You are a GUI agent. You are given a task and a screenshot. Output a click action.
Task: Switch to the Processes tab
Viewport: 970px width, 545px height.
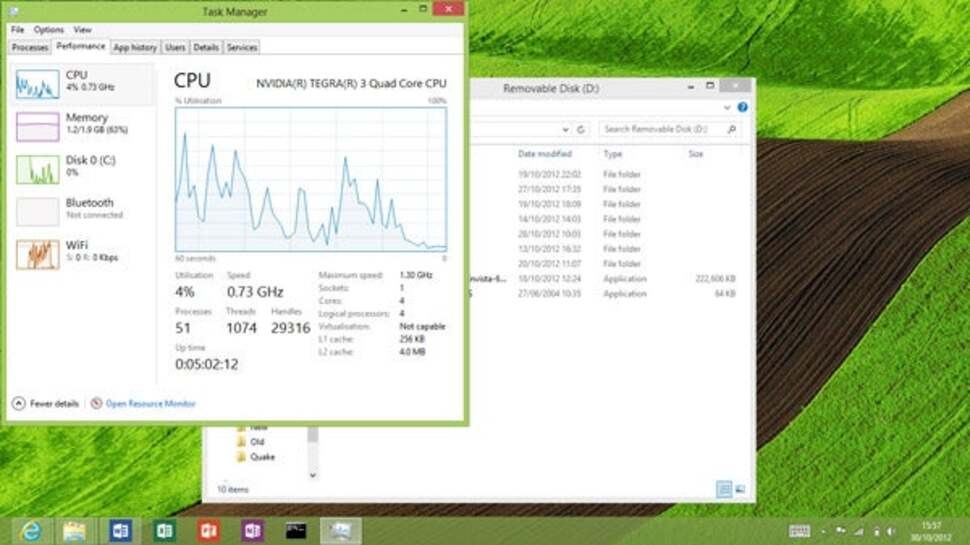pyautogui.click(x=30, y=48)
